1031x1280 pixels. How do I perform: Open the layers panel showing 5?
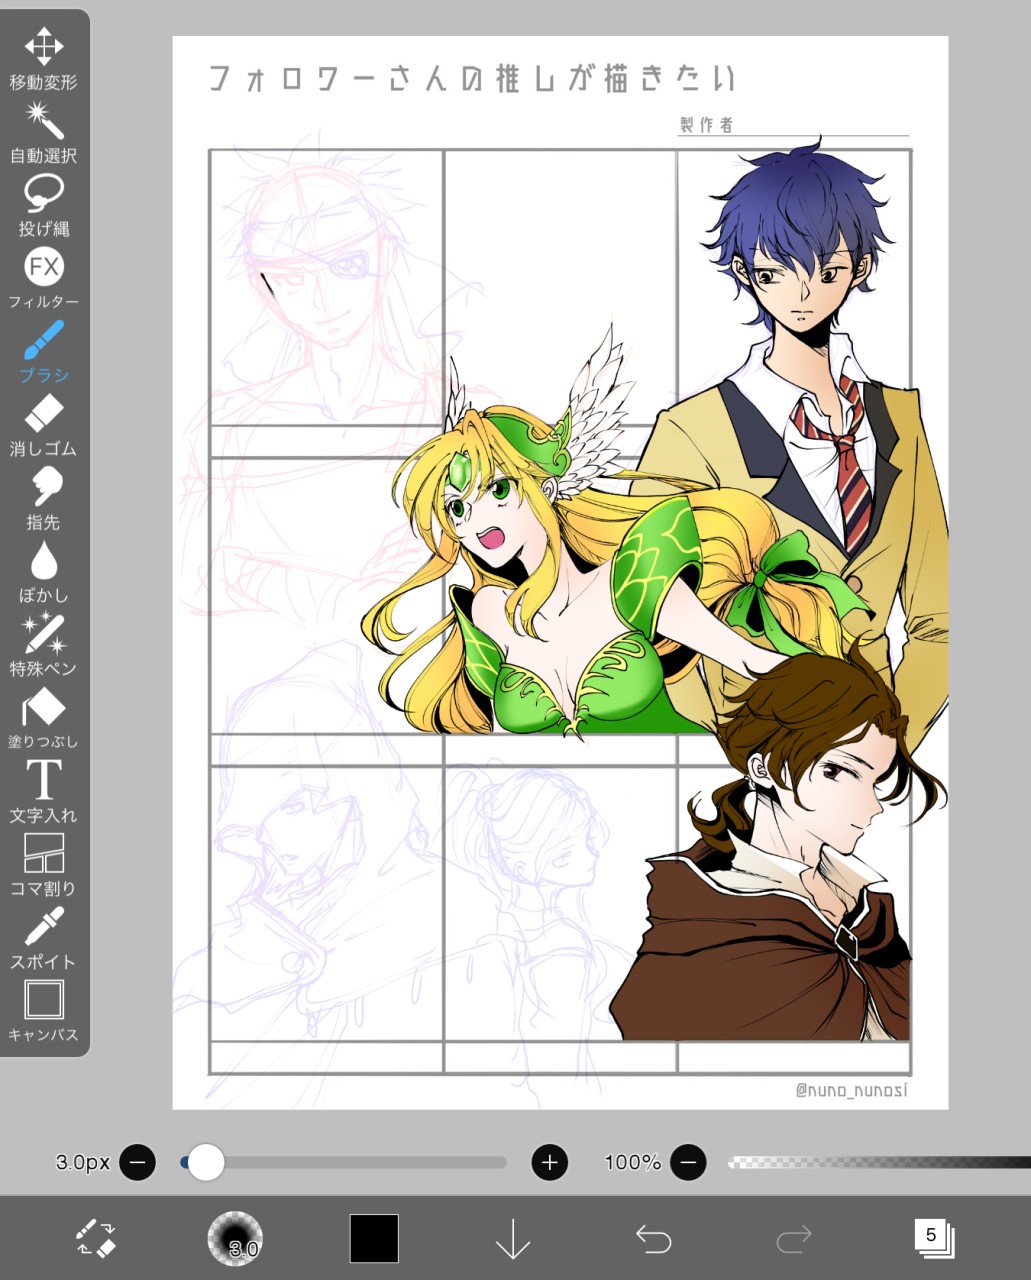pyautogui.click(x=934, y=1238)
